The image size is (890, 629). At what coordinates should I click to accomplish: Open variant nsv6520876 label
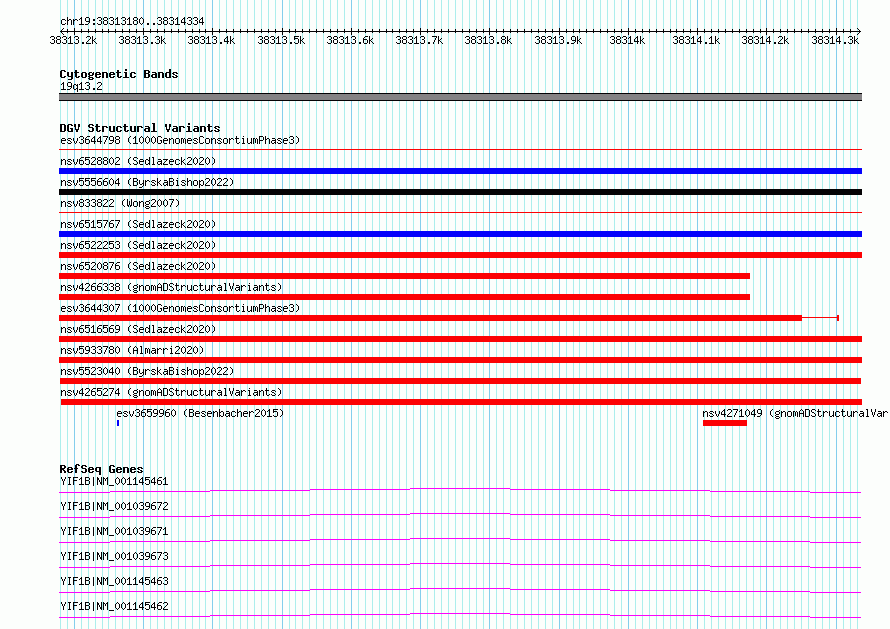pos(138,266)
